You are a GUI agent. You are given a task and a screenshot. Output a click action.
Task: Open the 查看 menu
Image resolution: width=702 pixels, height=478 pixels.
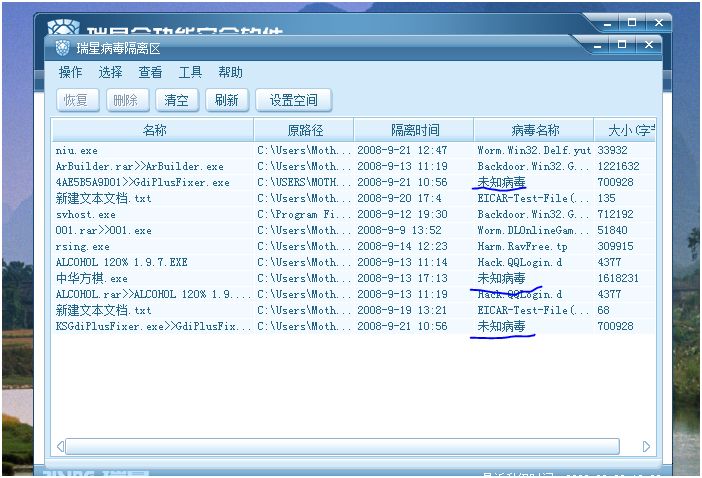[150, 72]
